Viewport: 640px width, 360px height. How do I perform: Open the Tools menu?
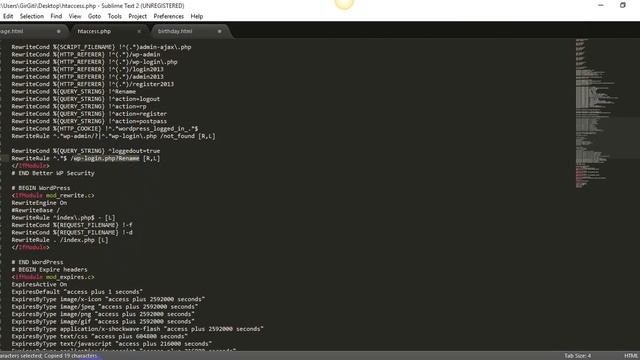[x=115, y=16]
